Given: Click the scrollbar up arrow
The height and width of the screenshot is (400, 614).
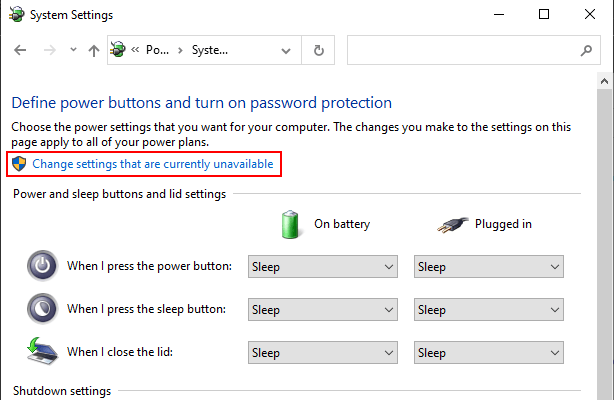Looking at the screenshot, I should pyautogui.click(x=604, y=81).
